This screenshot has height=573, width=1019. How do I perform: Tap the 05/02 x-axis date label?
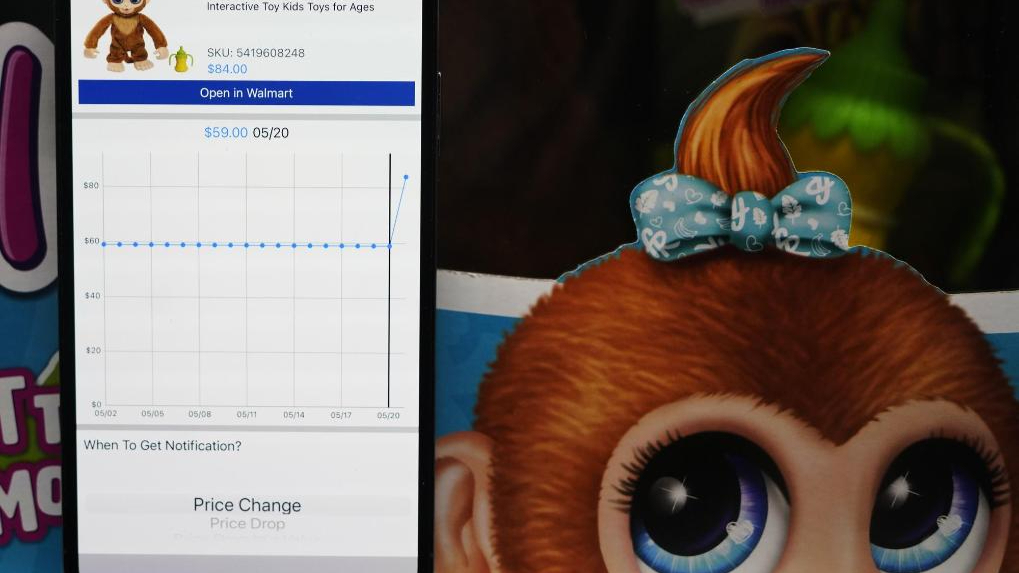click(x=106, y=413)
